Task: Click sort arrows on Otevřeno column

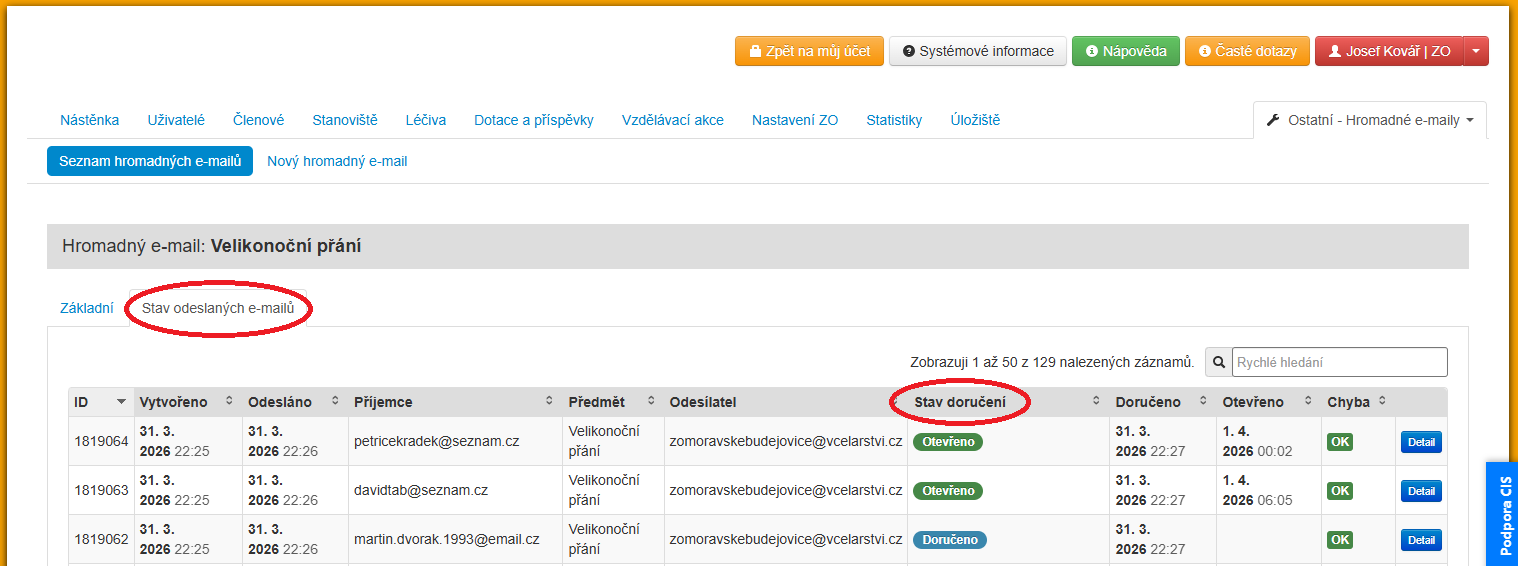Action: (1307, 401)
